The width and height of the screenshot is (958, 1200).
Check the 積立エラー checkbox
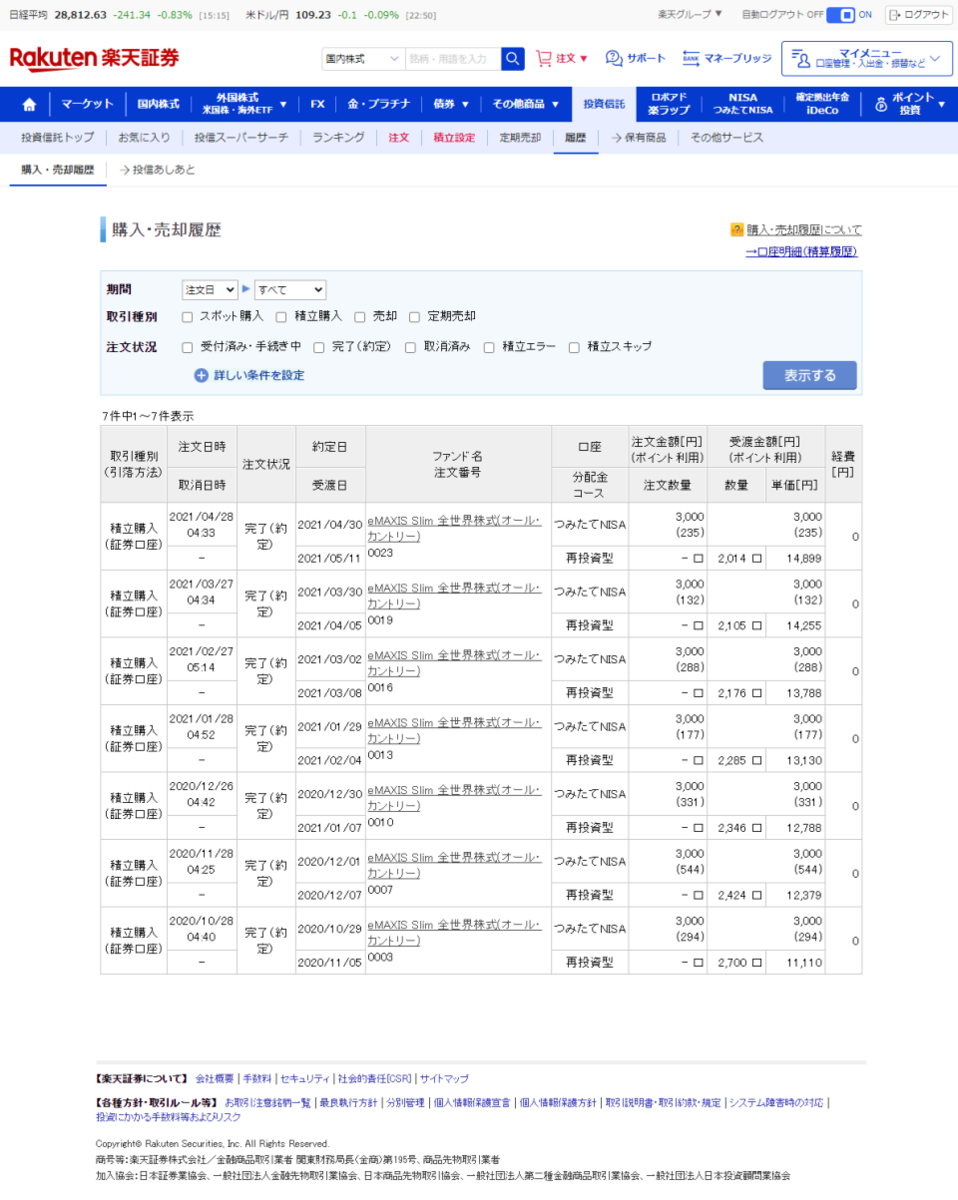[x=489, y=348]
